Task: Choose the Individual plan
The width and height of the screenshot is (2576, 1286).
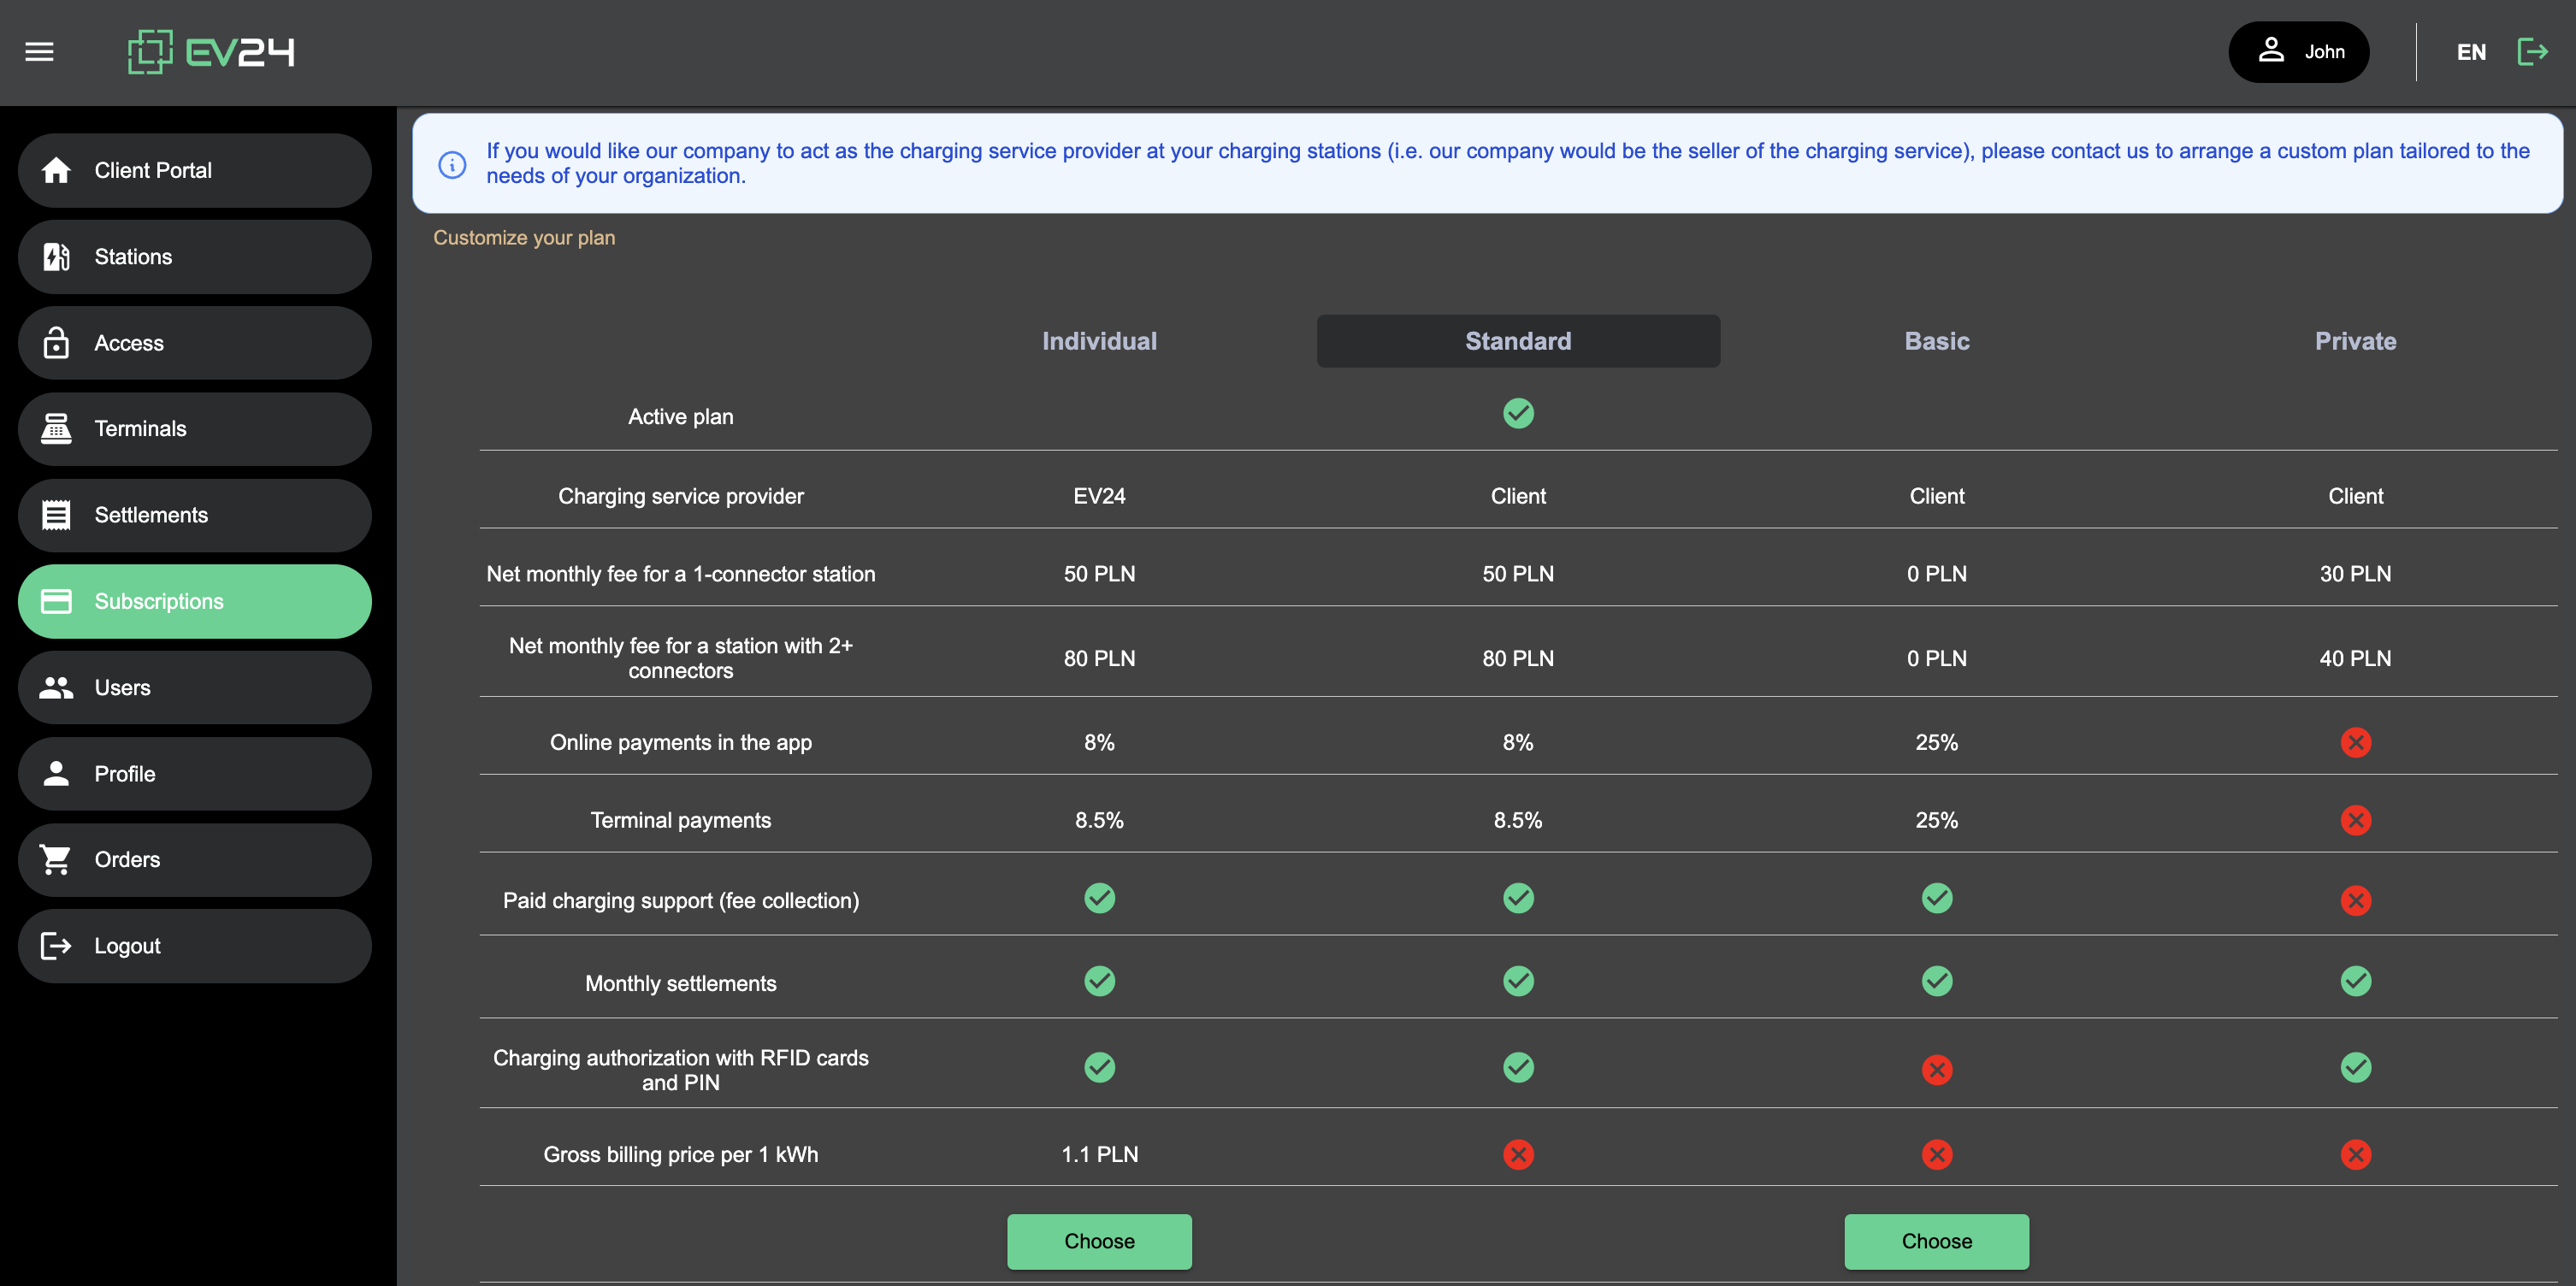Action: click(x=1098, y=1241)
